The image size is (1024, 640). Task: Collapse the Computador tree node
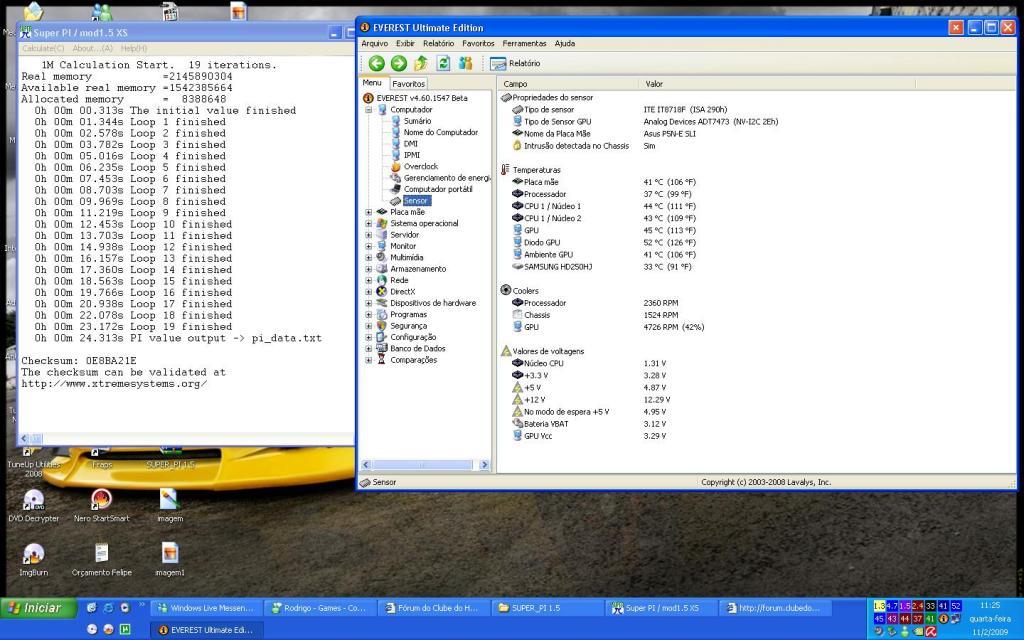368,110
